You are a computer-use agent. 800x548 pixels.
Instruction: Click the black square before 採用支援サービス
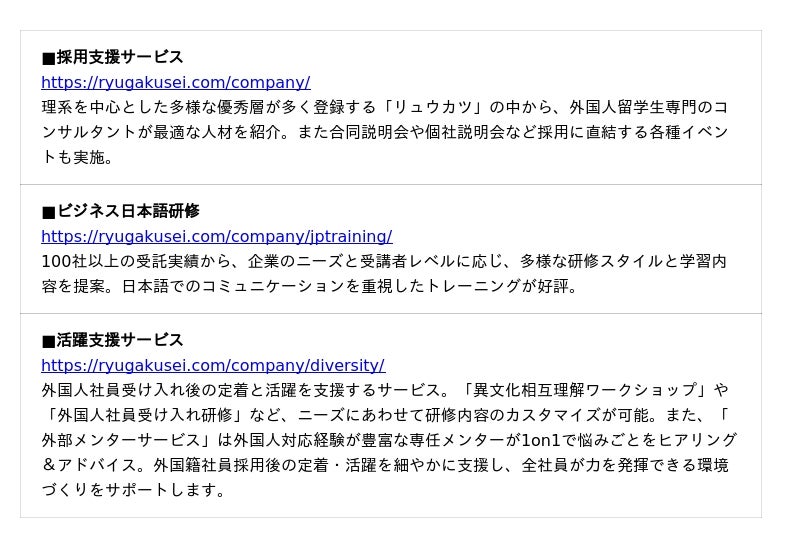point(48,58)
